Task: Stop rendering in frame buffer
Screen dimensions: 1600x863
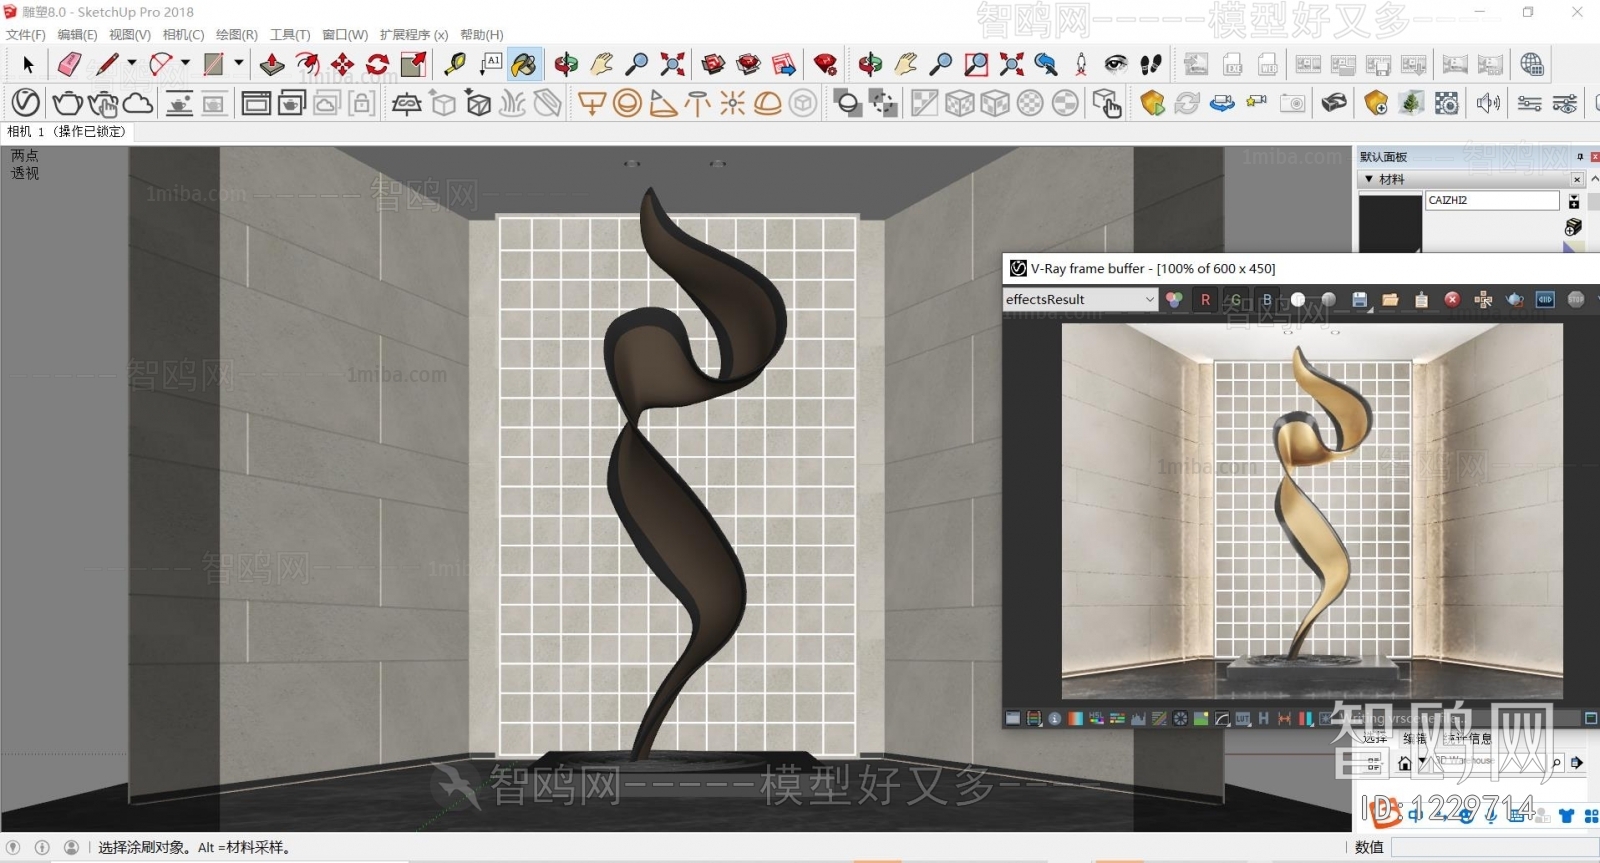Action: [1576, 299]
